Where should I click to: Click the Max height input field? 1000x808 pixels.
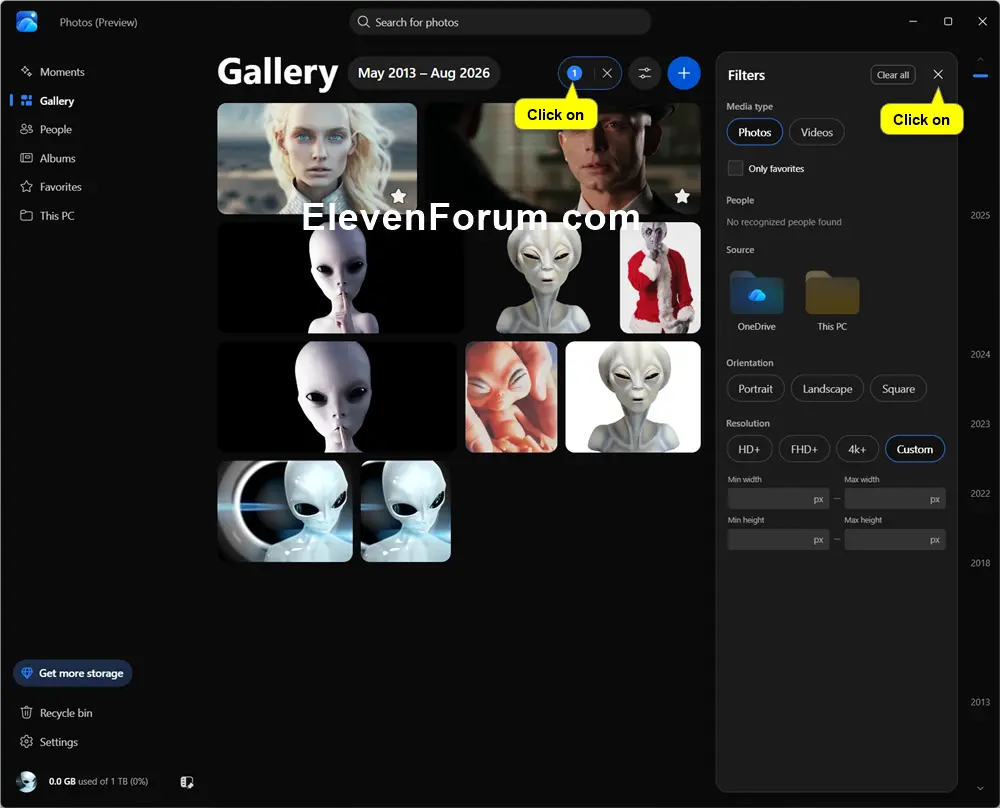pyautogui.click(x=895, y=540)
